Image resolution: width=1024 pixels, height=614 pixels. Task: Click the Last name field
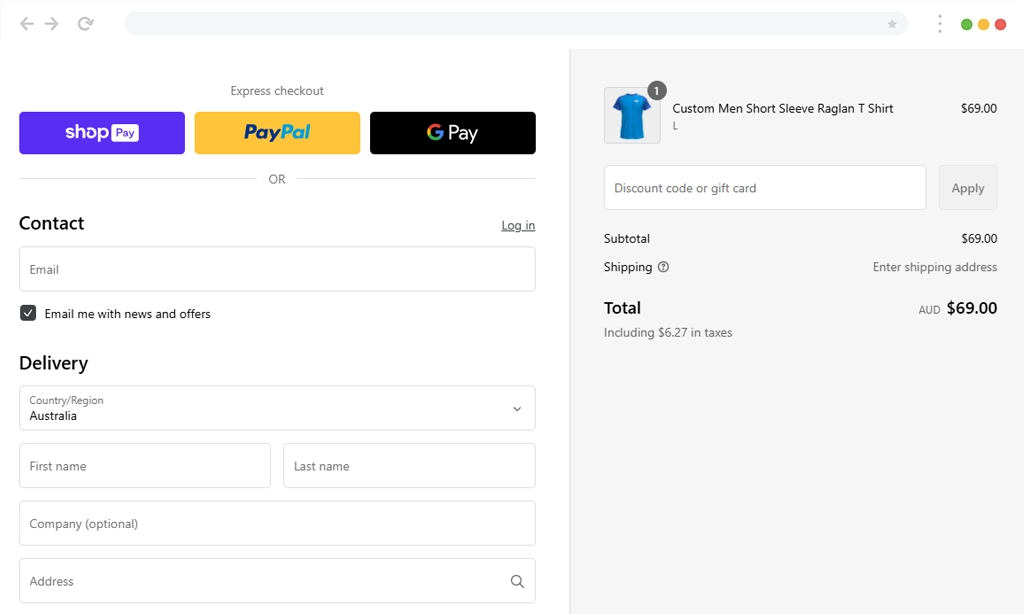click(x=409, y=465)
